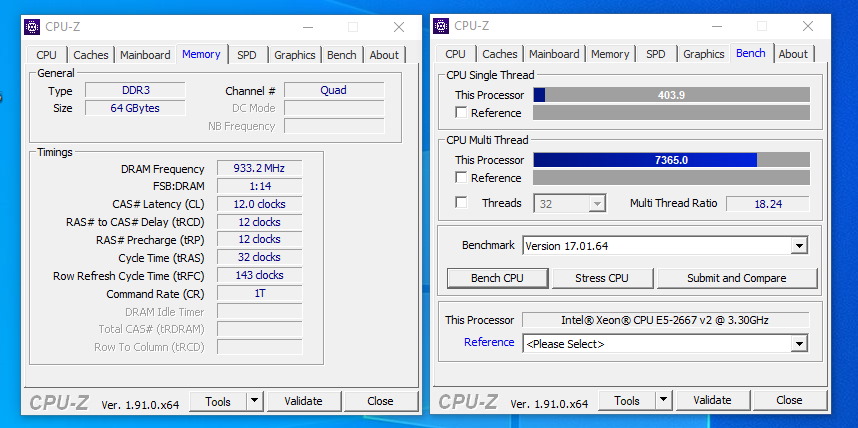Enable Multi Thread Reference checkbox
The width and height of the screenshot is (858, 428).
pos(461,178)
